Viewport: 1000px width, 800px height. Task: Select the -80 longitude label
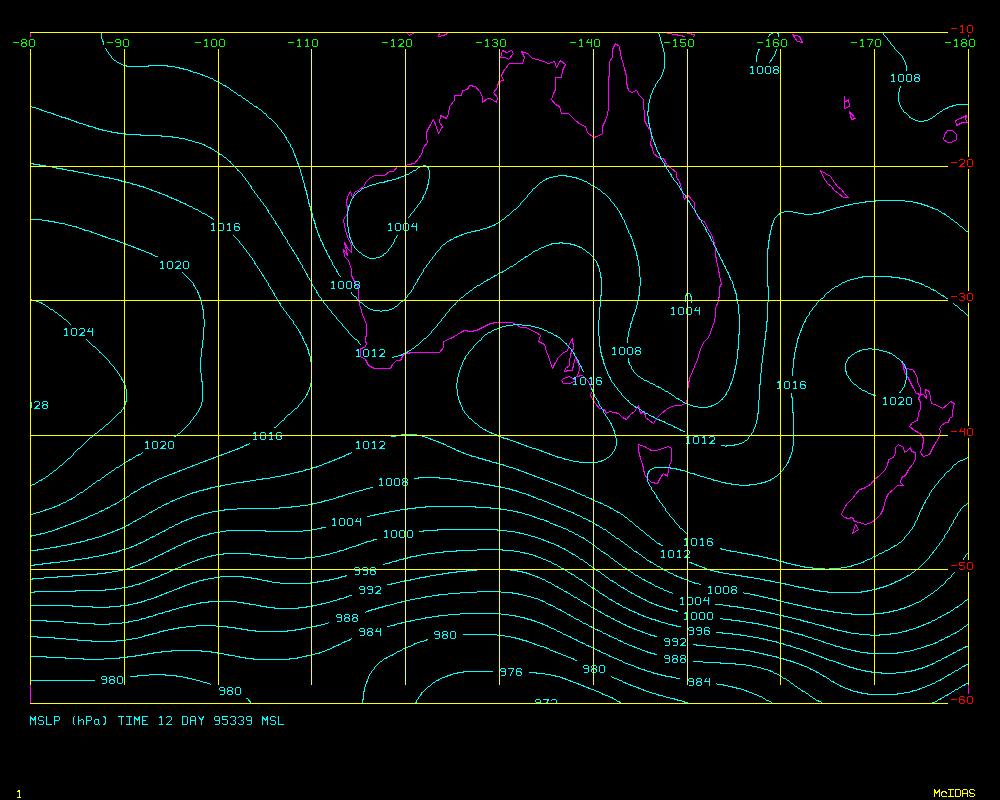(x=25, y=43)
